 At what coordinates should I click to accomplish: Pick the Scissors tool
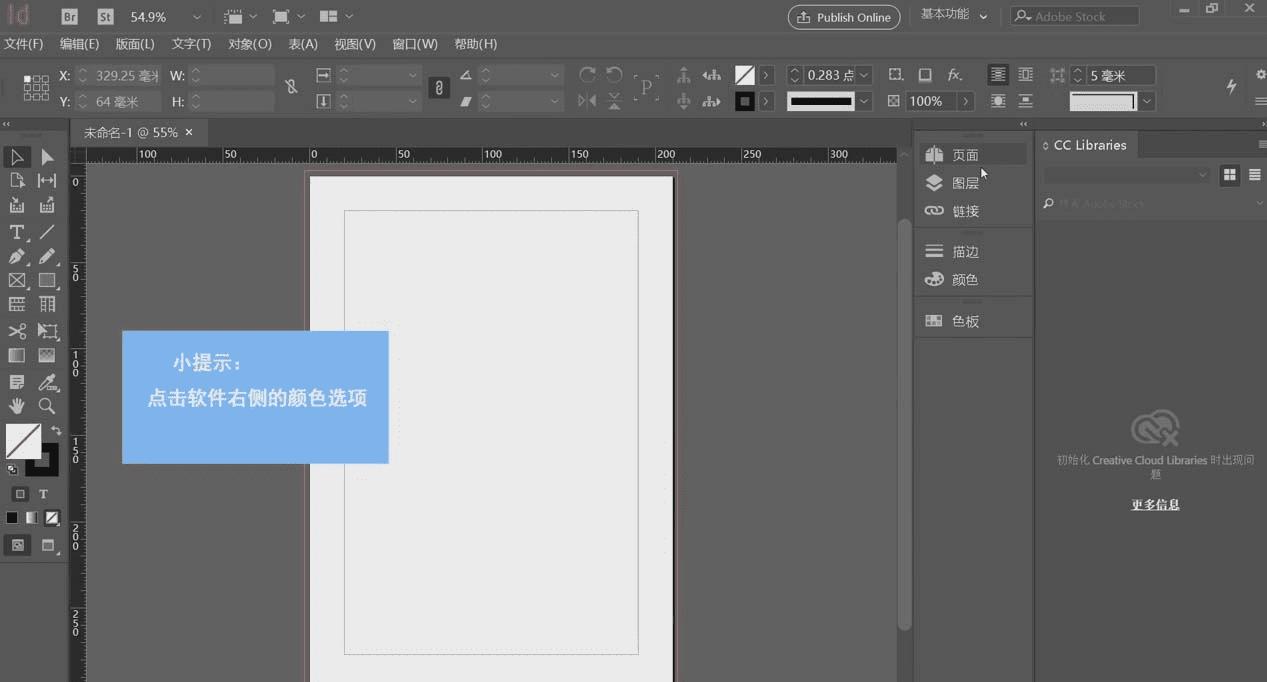17,331
